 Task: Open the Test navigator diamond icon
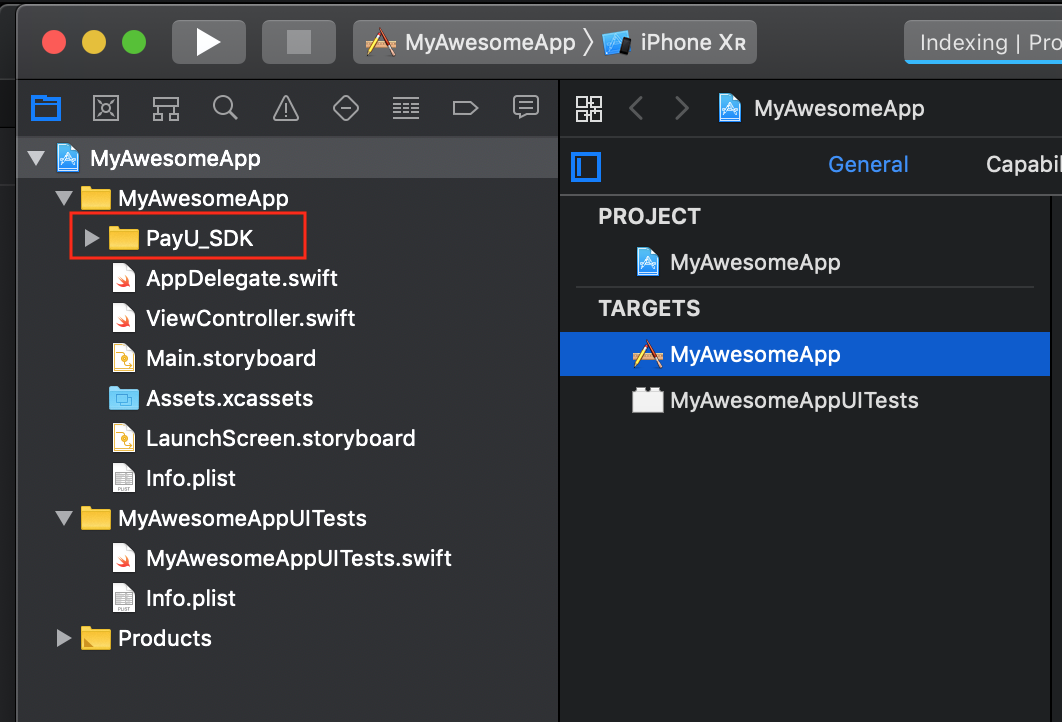(x=345, y=108)
